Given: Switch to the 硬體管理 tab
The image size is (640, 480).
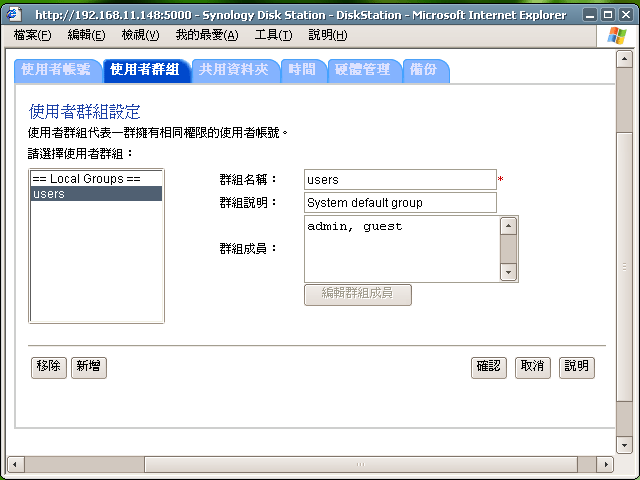Looking at the screenshot, I should coord(364,71).
